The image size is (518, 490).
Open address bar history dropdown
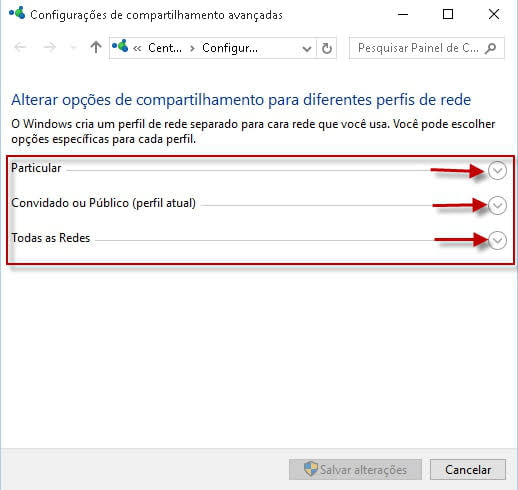pyautogui.click(x=307, y=49)
